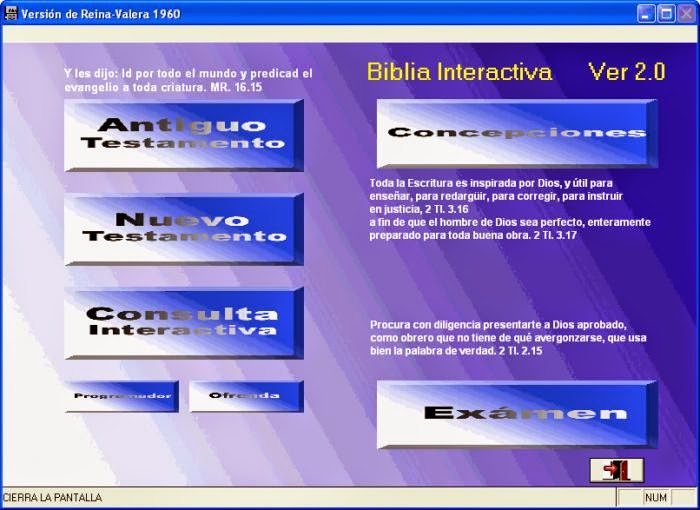This screenshot has height=510, width=700.
Task: Open the Programador button
Action: (122, 396)
